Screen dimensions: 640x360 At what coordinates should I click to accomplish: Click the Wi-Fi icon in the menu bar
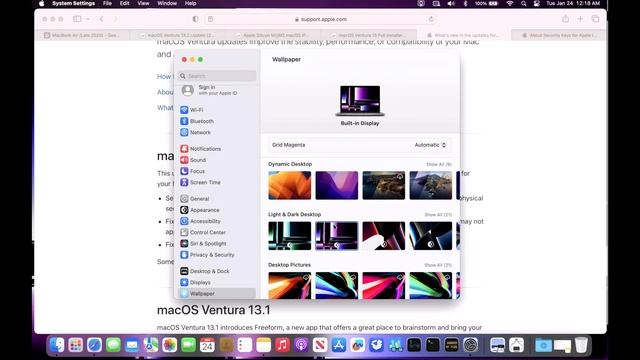pyautogui.click(x=510, y=3)
